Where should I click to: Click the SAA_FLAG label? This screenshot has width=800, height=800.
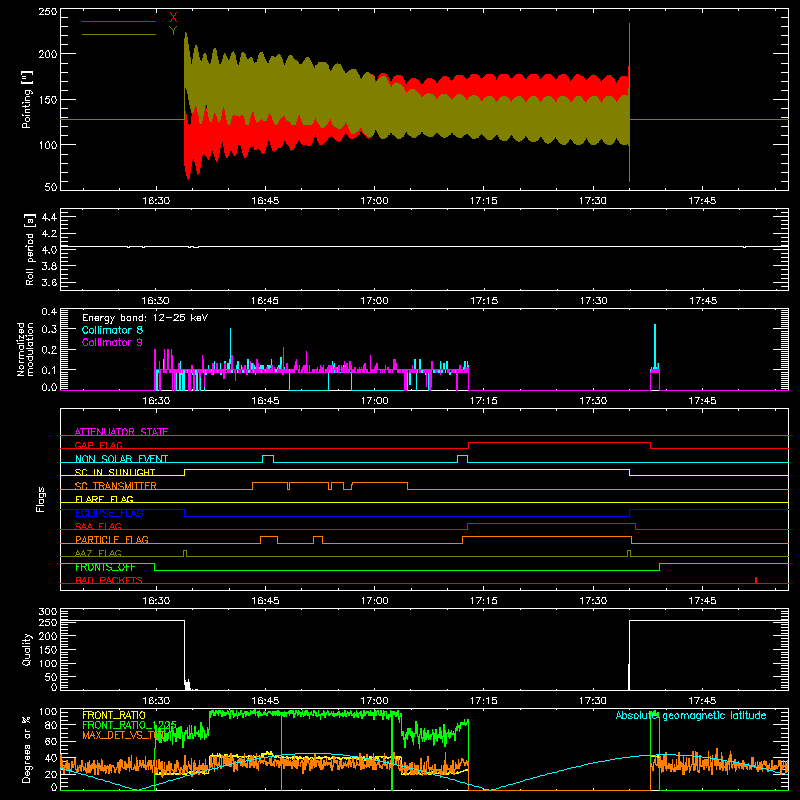coord(98,526)
